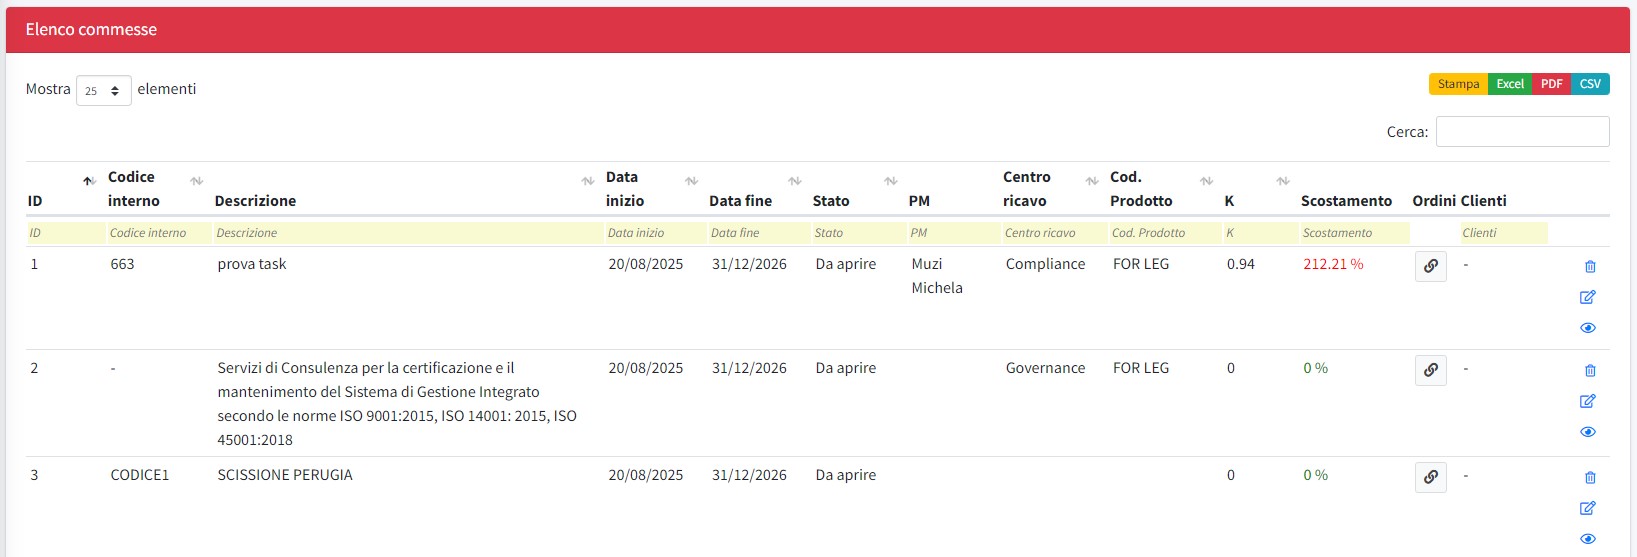Image resolution: width=1637 pixels, height=557 pixels.
Task: Delete the 'prova task' row with trash icon
Action: [1590, 267]
